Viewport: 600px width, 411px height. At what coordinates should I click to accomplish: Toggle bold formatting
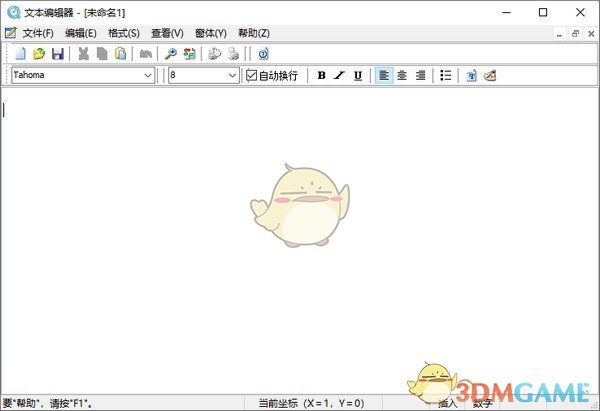[321, 75]
